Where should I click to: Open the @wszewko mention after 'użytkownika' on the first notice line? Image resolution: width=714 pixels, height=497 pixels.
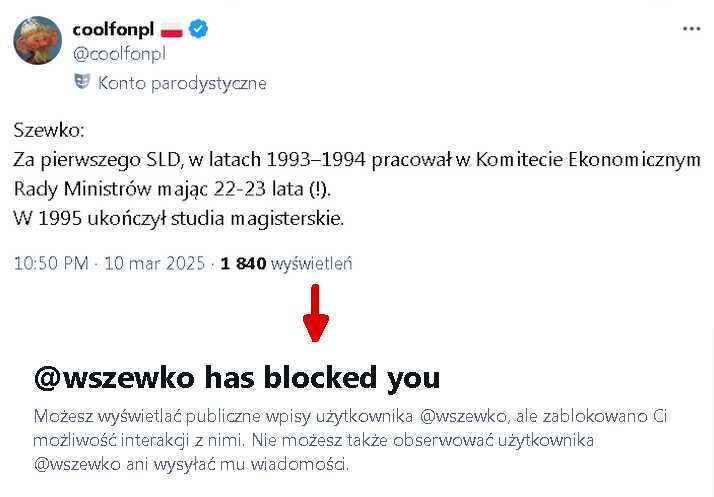point(463,416)
